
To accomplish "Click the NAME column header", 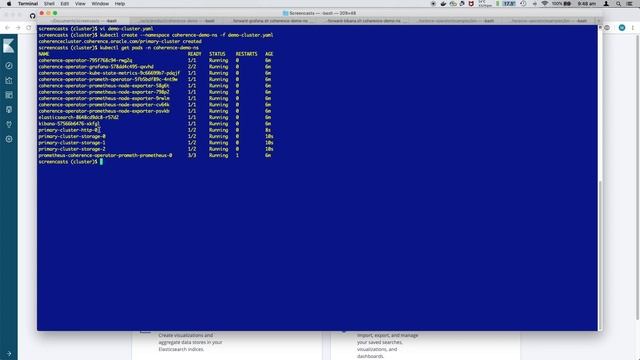I will pos(44,54).
